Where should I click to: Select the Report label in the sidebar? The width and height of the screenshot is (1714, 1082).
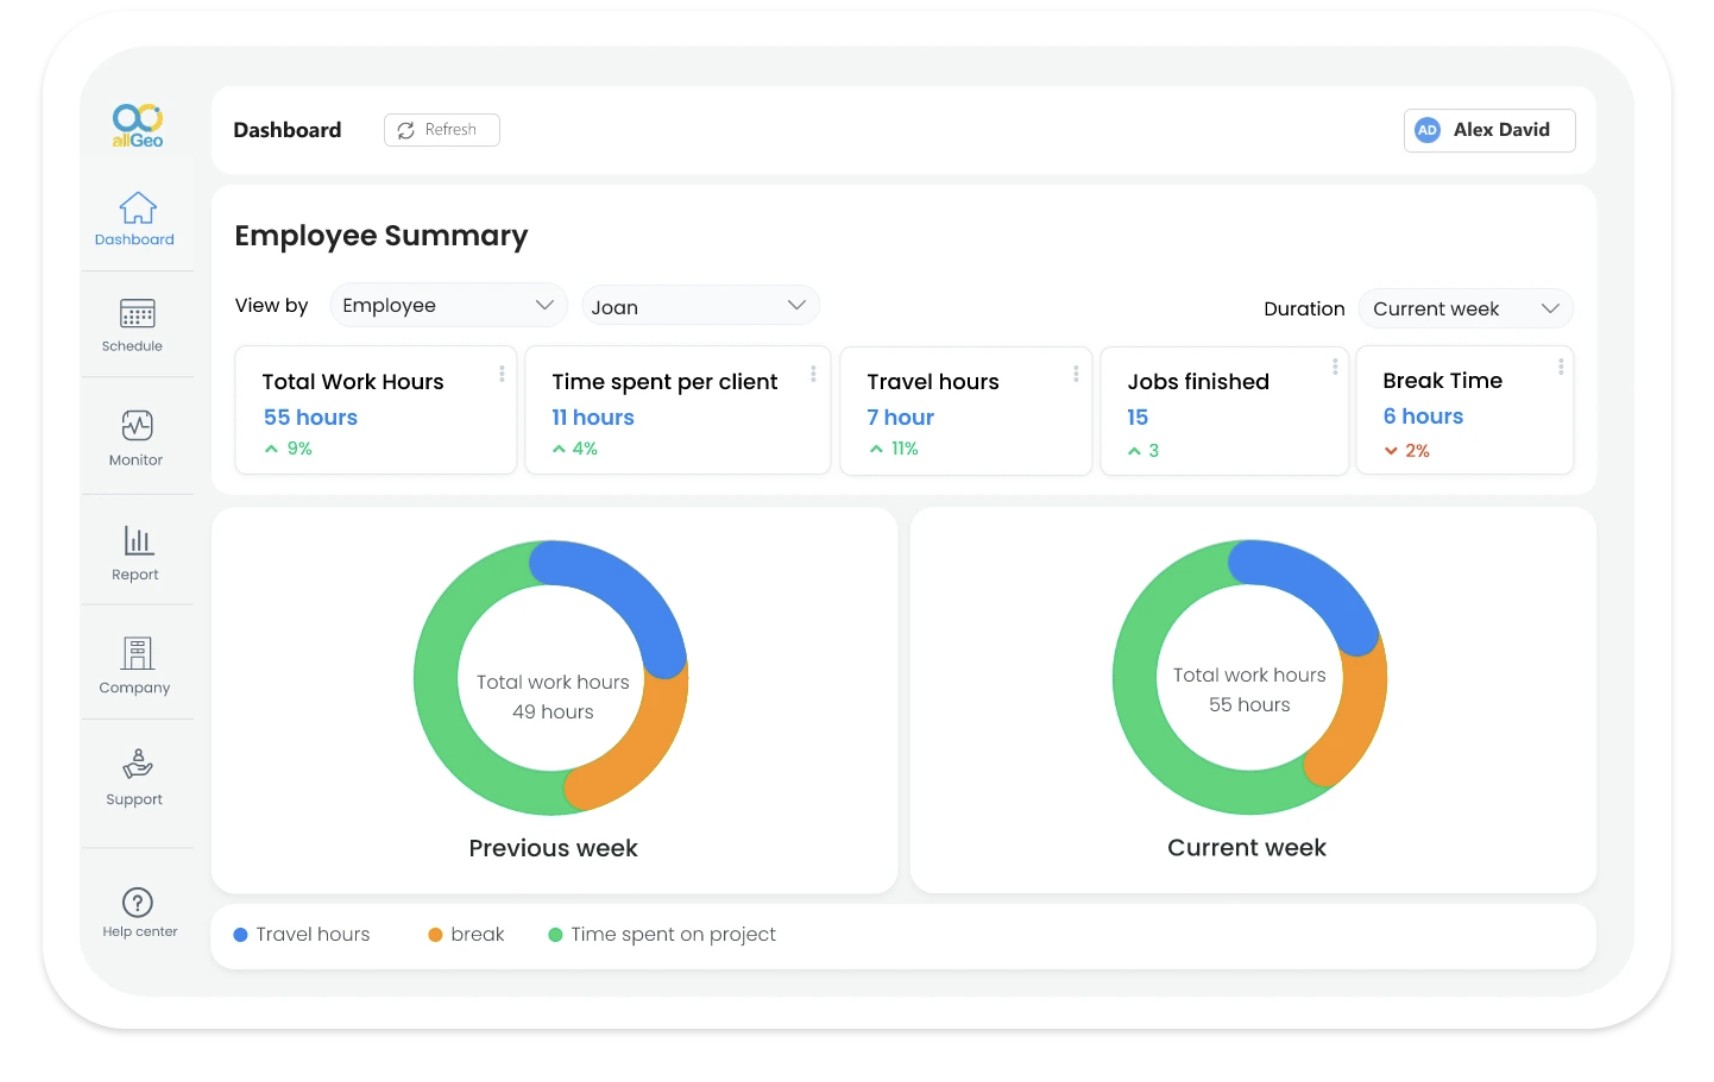click(x=135, y=575)
